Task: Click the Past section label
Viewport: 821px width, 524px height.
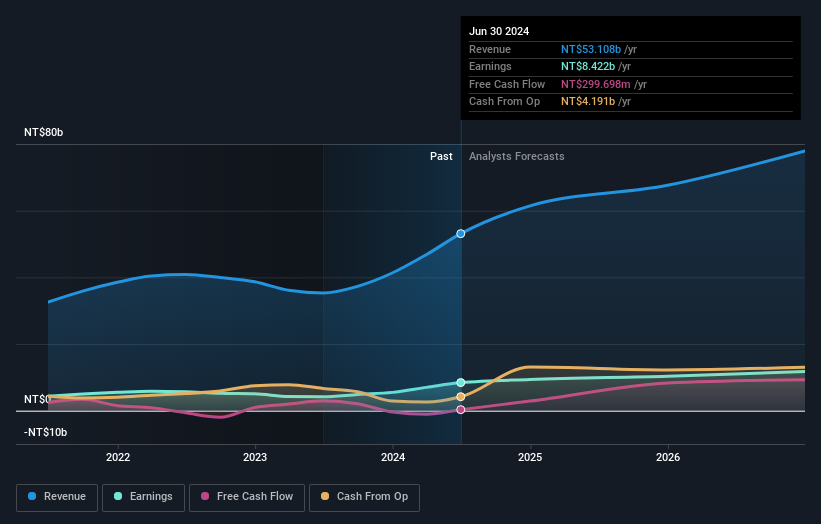Action: click(x=441, y=156)
